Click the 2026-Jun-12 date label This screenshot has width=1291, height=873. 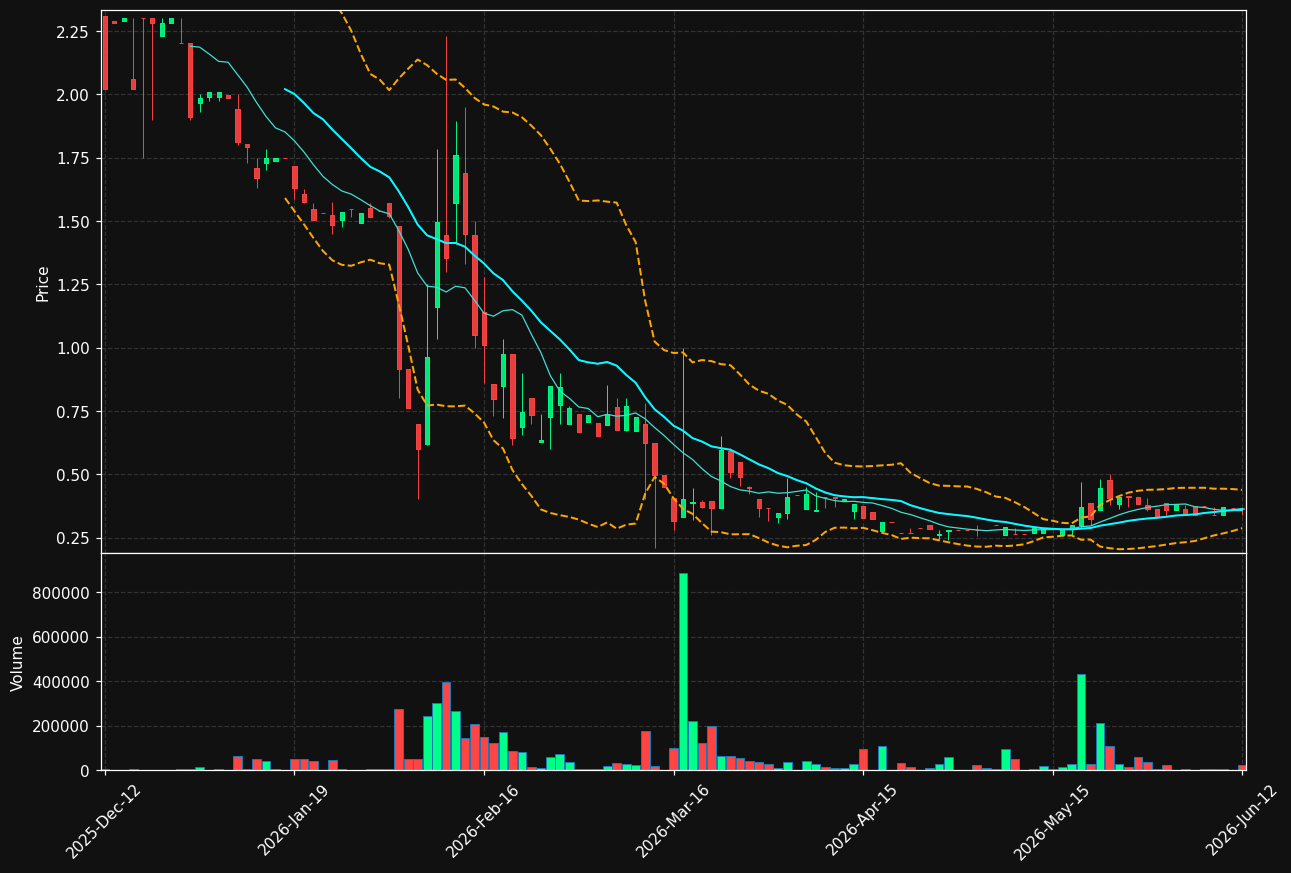coord(1242,820)
